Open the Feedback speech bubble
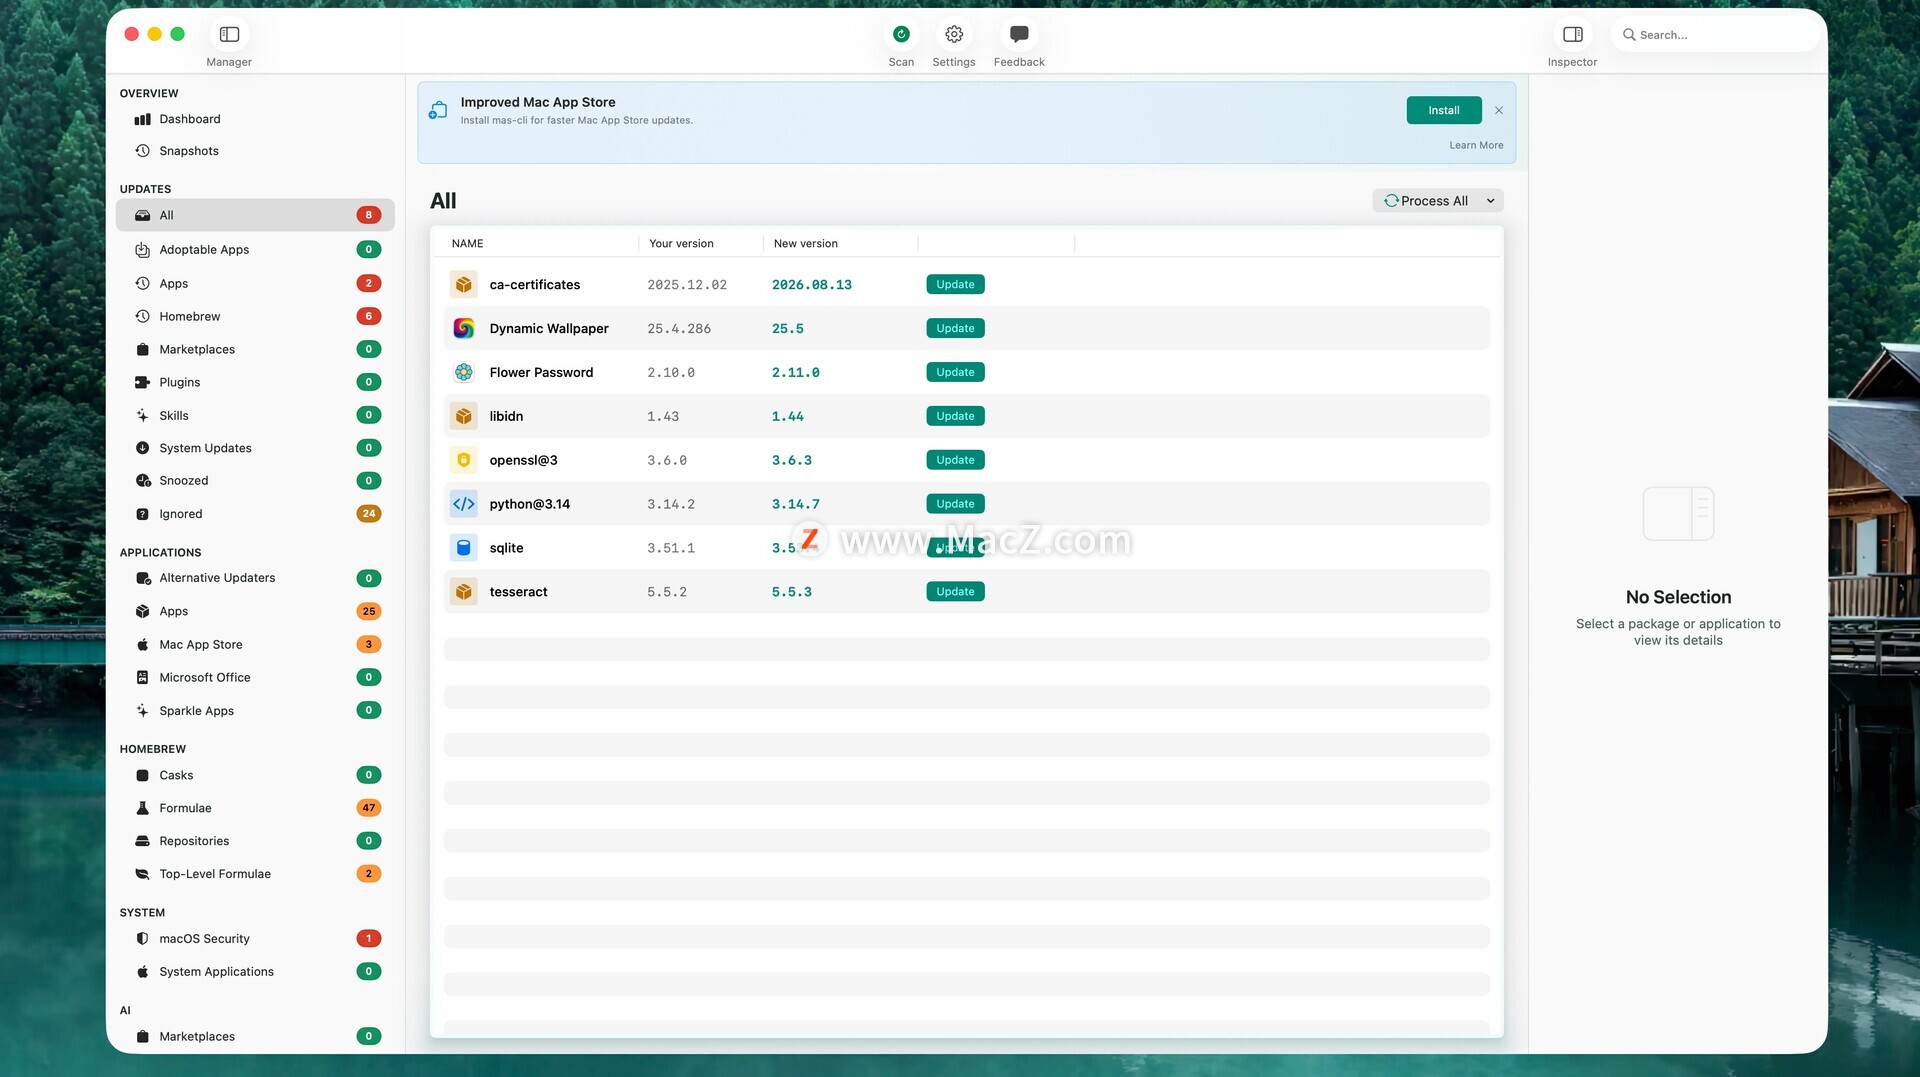 point(1019,35)
